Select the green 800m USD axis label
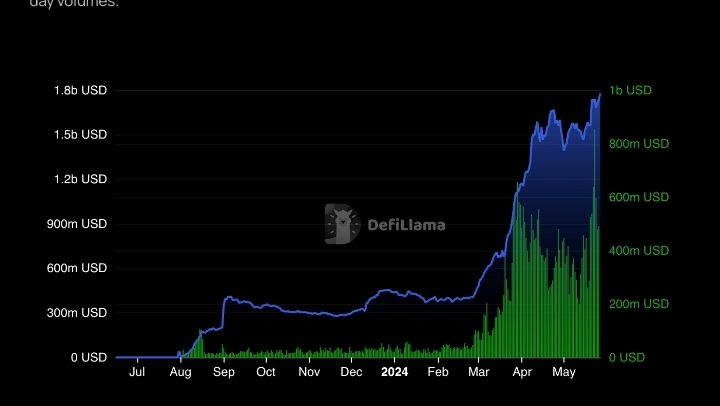 [x=639, y=144]
